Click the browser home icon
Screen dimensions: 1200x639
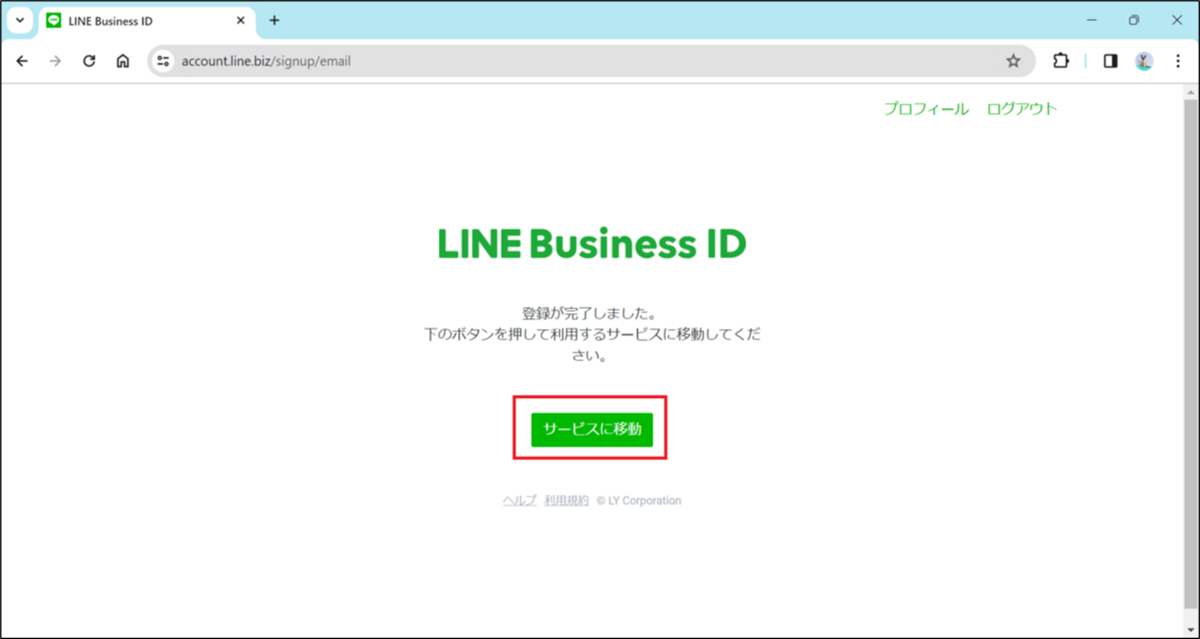[x=122, y=61]
